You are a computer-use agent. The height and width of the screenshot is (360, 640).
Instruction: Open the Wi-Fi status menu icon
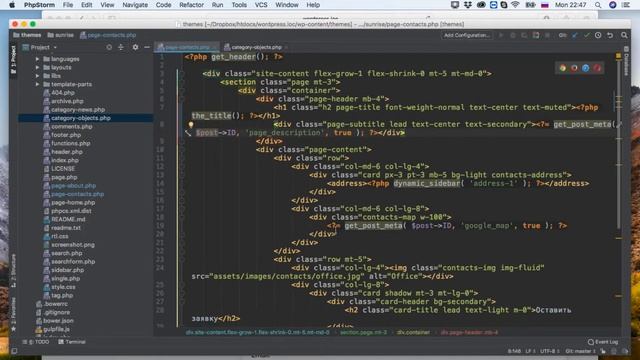coord(515,5)
